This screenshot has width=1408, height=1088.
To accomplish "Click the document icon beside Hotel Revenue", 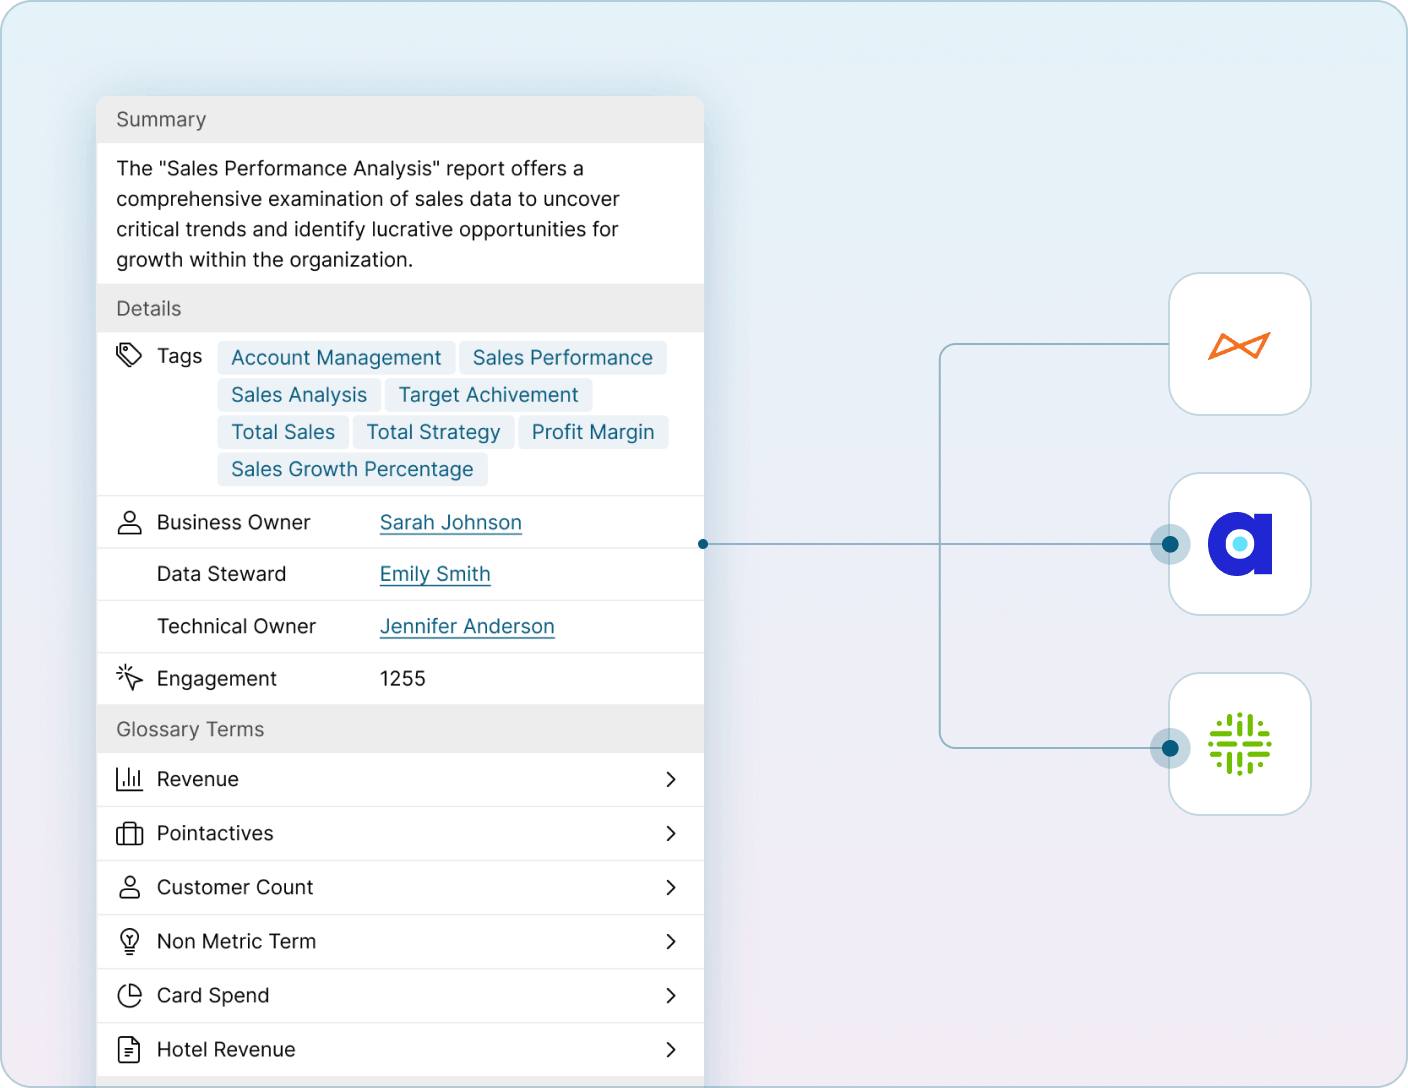I will coord(130,1049).
